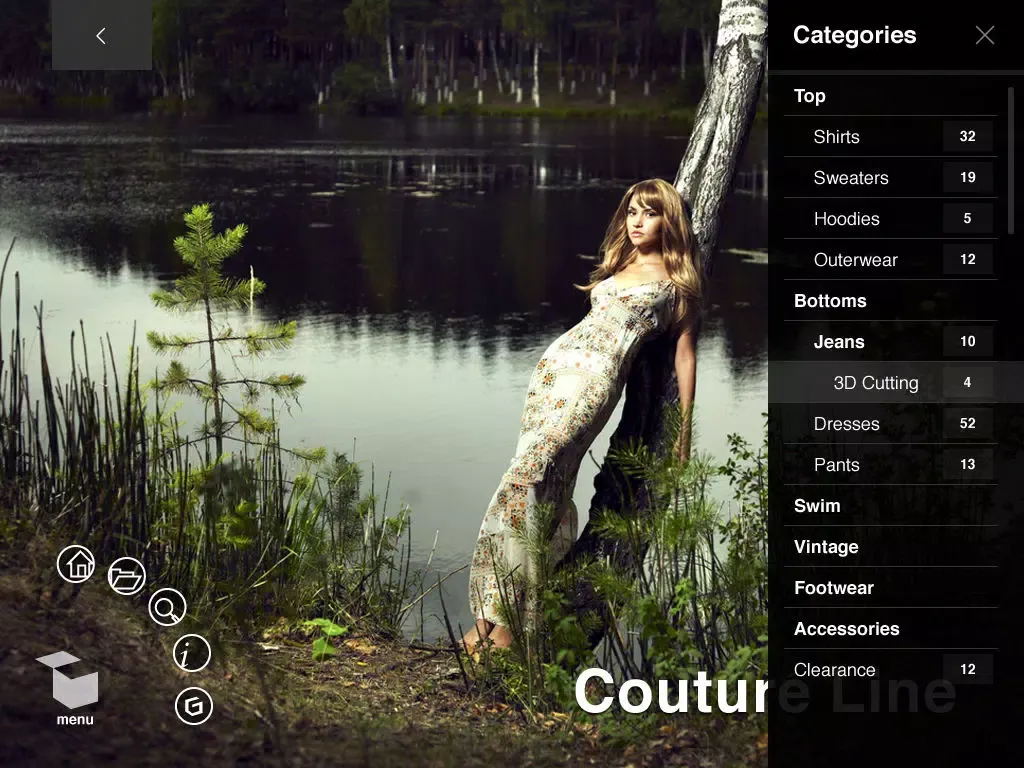The width and height of the screenshot is (1024, 768).
Task: Expand the Accessories category
Action: click(891, 629)
